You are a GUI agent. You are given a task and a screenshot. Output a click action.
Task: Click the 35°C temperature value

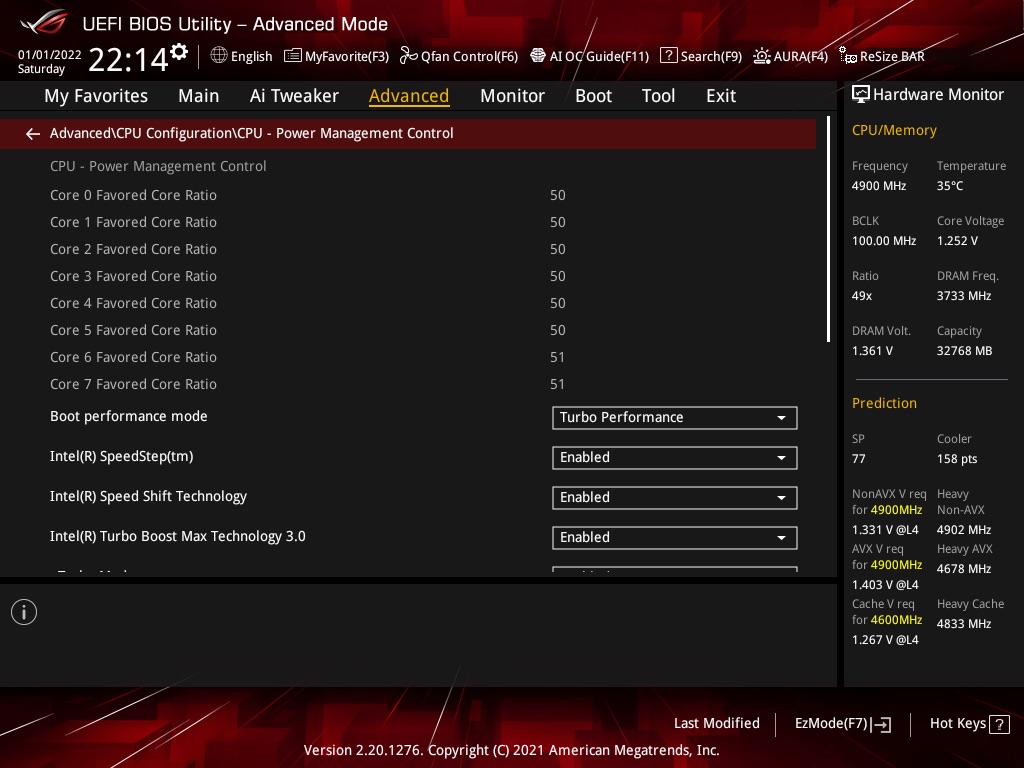point(950,185)
